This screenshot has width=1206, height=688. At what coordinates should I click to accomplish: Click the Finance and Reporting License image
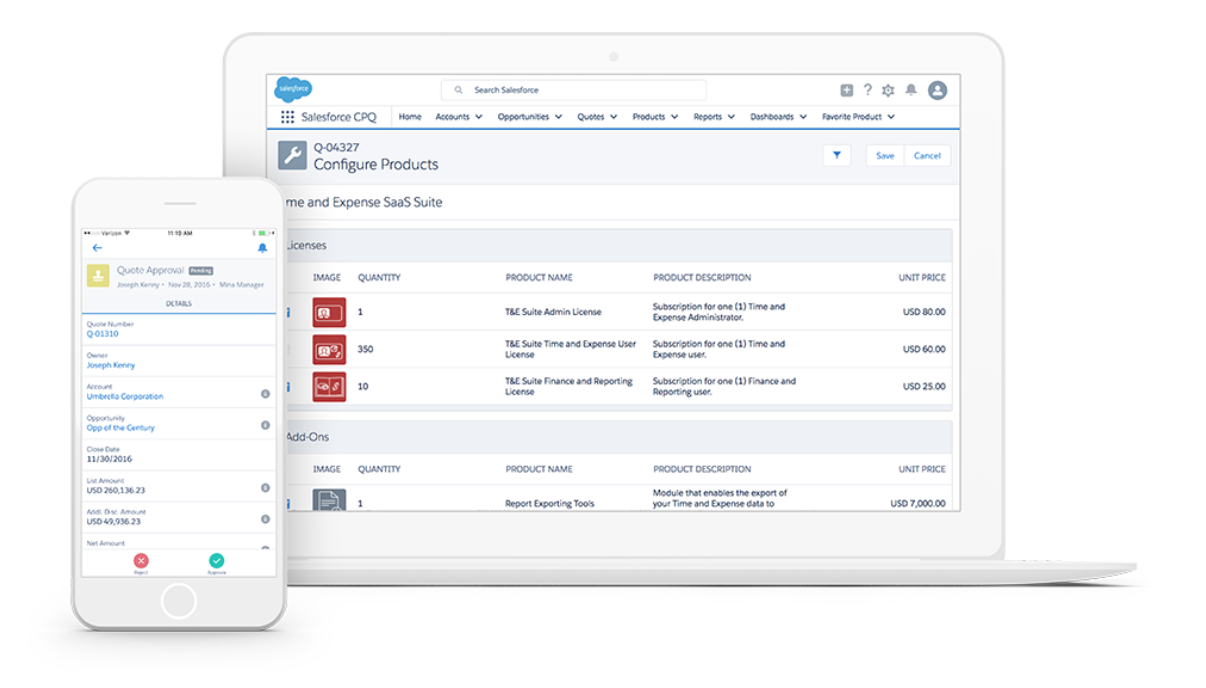(x=329, y=386)
